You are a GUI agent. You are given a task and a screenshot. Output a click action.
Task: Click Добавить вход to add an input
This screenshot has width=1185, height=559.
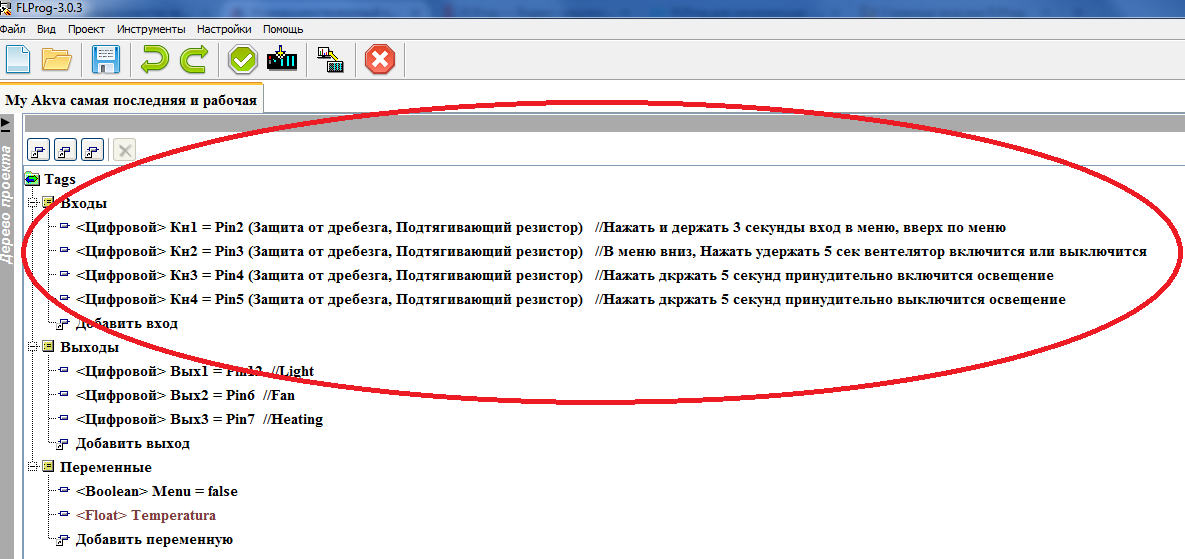[126, 323]
